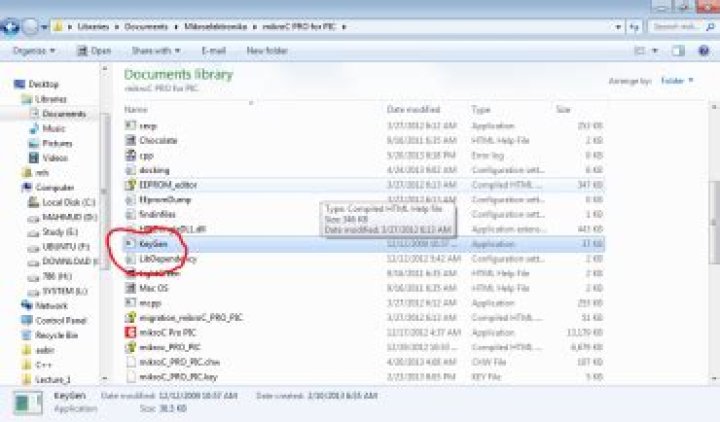Expand the arrow after Mikroelektronika breadcrumb

point(254,27)
